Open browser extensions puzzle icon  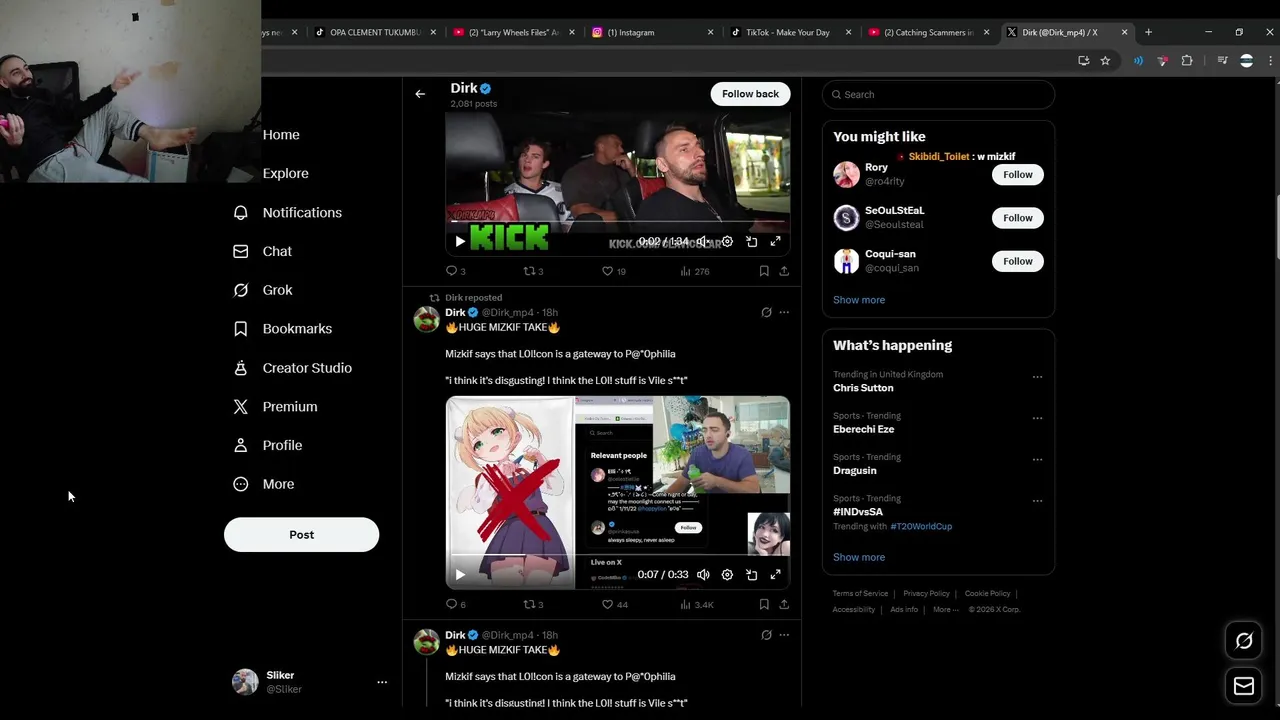click(1187, 61)
